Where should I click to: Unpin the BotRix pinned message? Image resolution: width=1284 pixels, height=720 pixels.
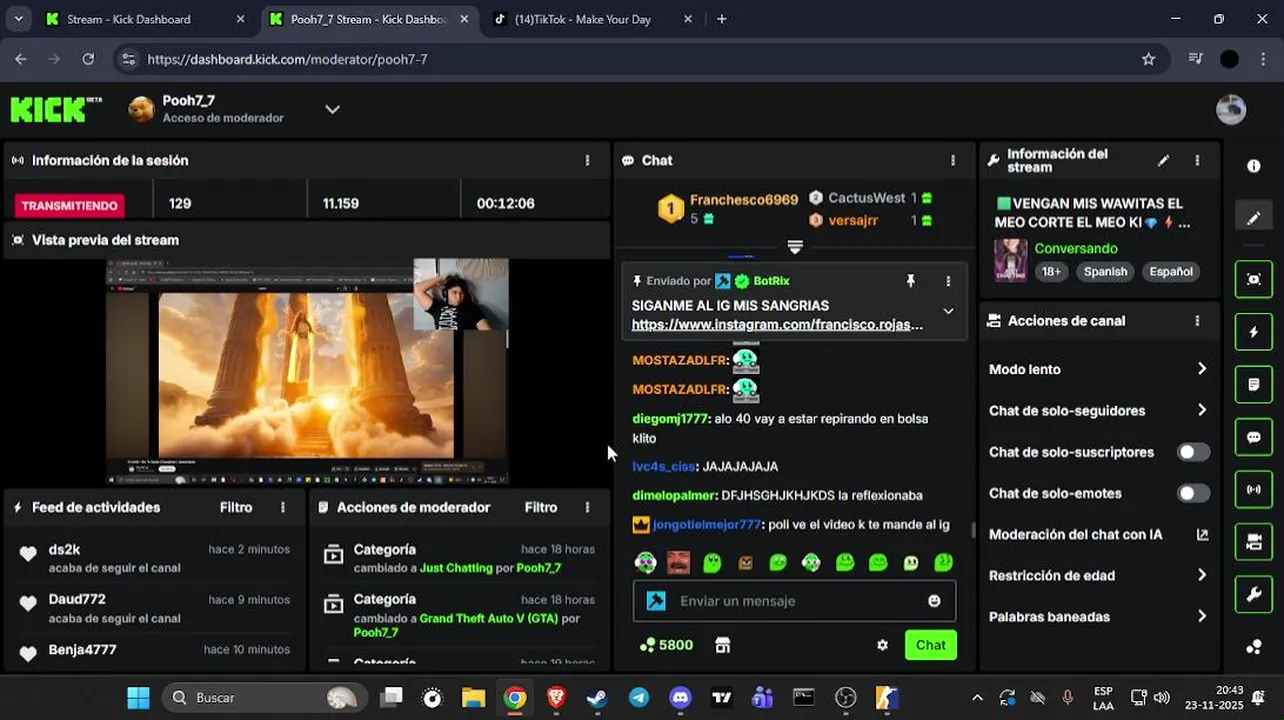pyautogui.click(x=910, y=281)
